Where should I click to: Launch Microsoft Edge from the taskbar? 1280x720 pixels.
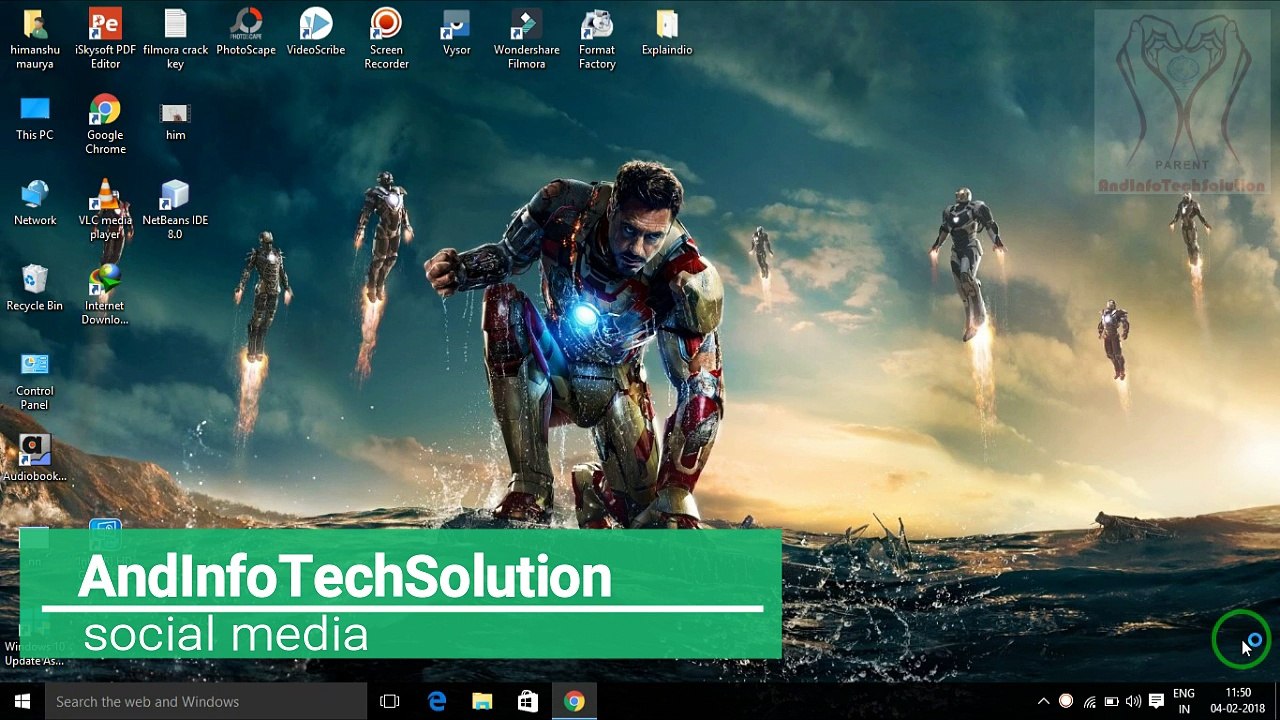(436, 701)
